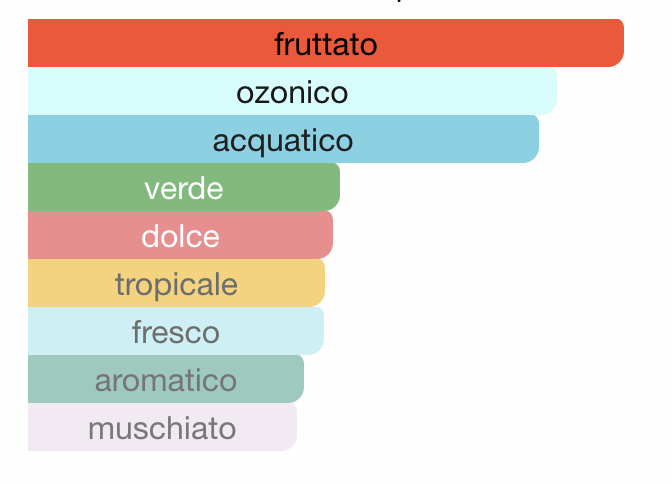Select the teal aromatico bar
The height and width of the screenshot is (484, 672).
[166, 379]
